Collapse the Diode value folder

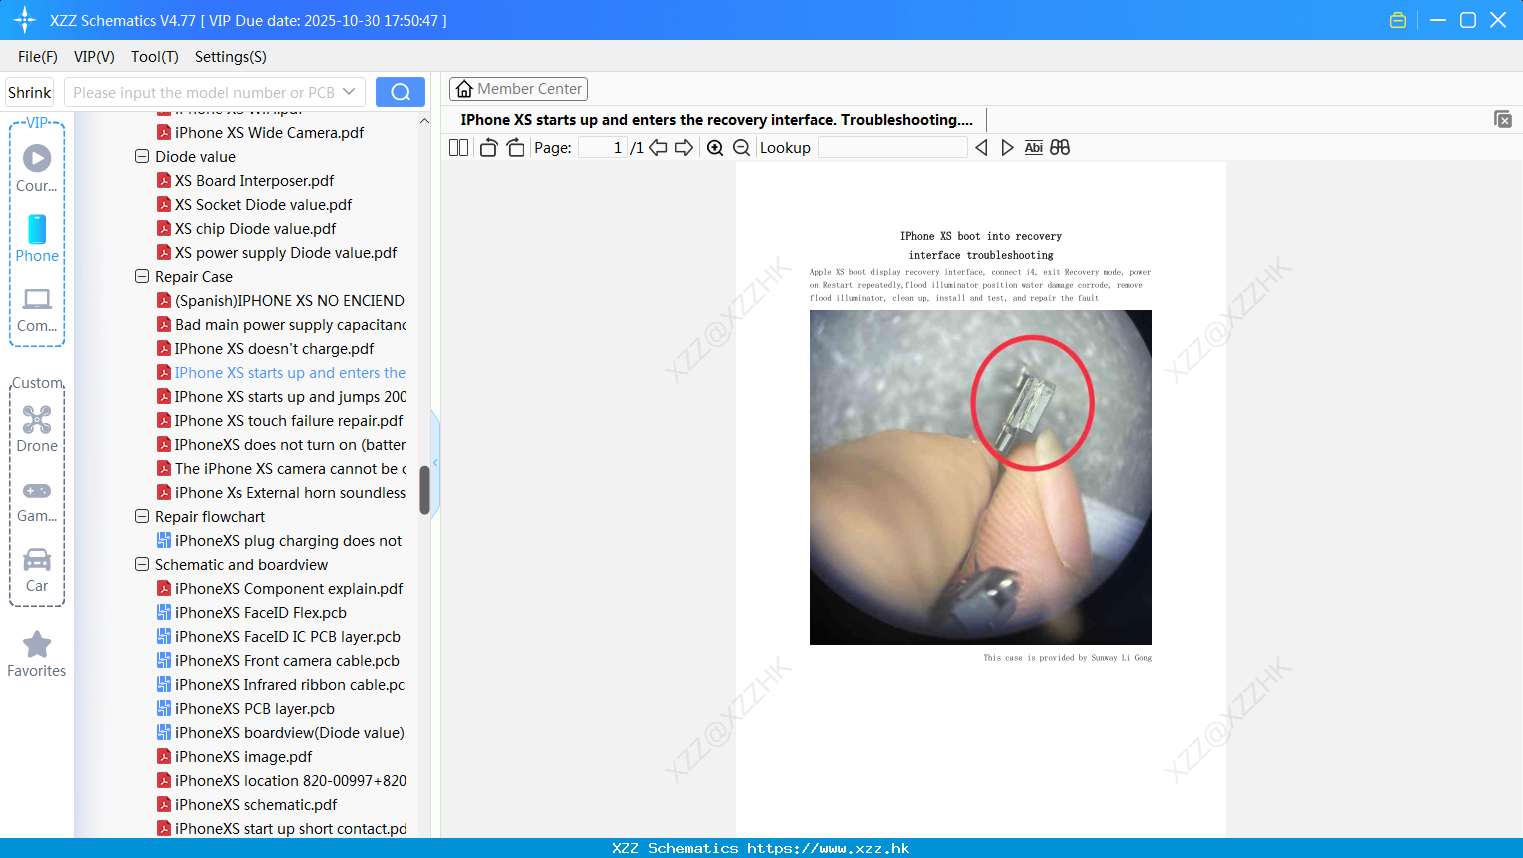pos(142,157)
